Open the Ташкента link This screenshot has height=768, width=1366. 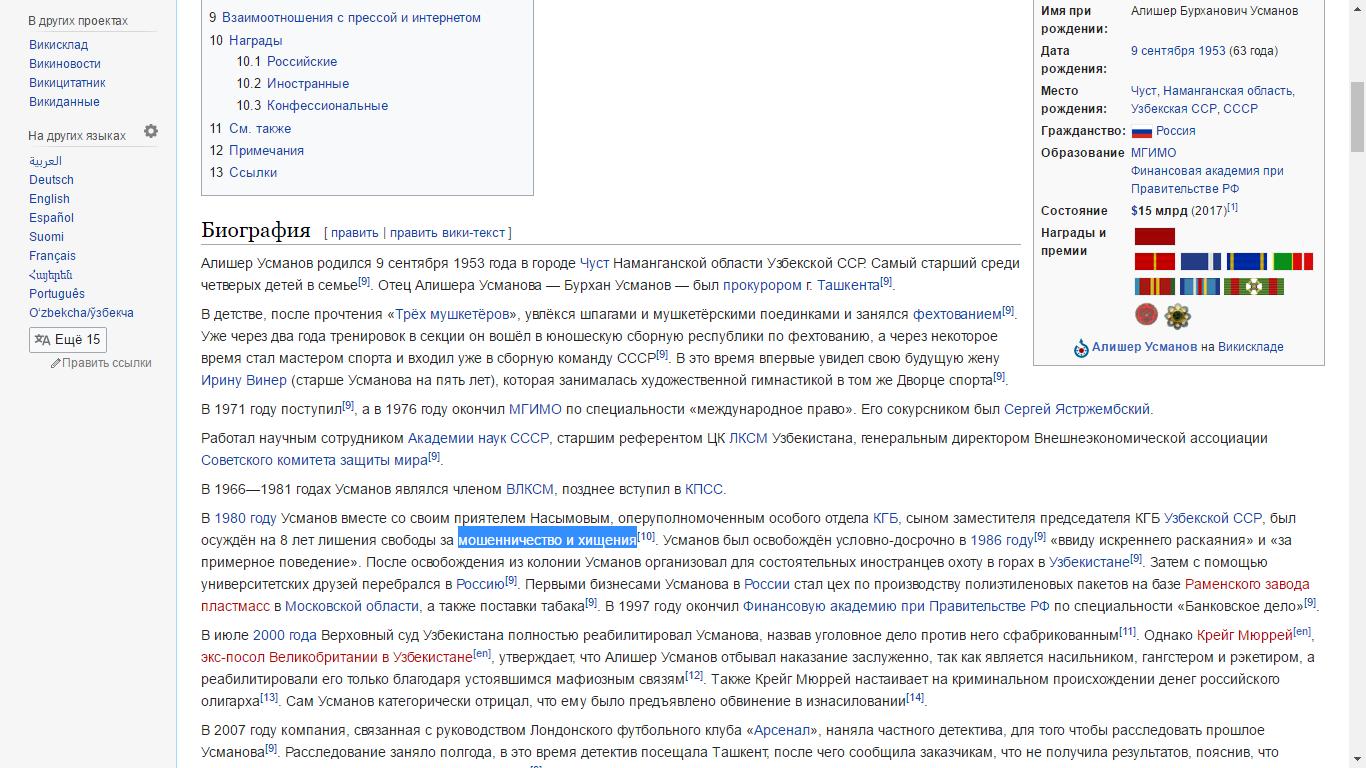click(x=848, y=285)
